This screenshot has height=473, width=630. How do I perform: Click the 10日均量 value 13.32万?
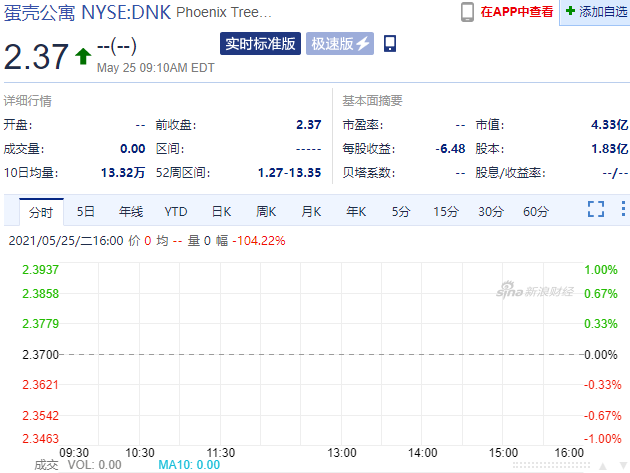tap(123, 173)
